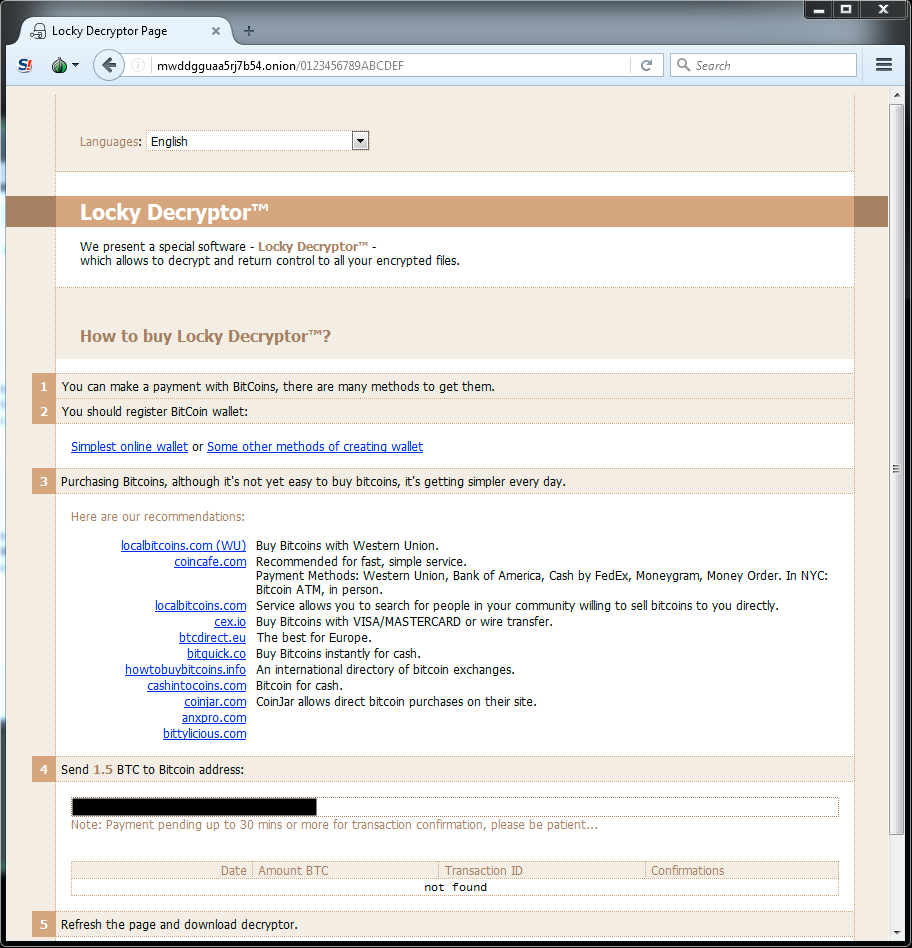Close the Locky Decryptor Page tab
Image resolution: width=912 pixels, height=948 pixels.
[x=216, y=31]
